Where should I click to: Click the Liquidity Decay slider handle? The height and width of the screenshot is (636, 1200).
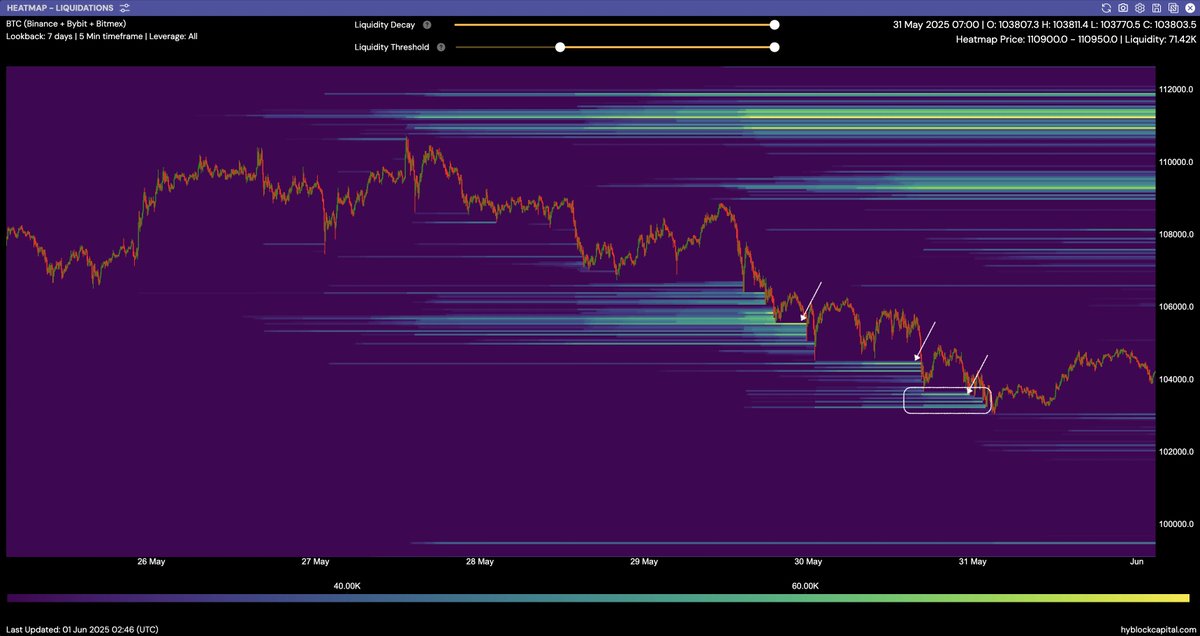click(774, 25)
